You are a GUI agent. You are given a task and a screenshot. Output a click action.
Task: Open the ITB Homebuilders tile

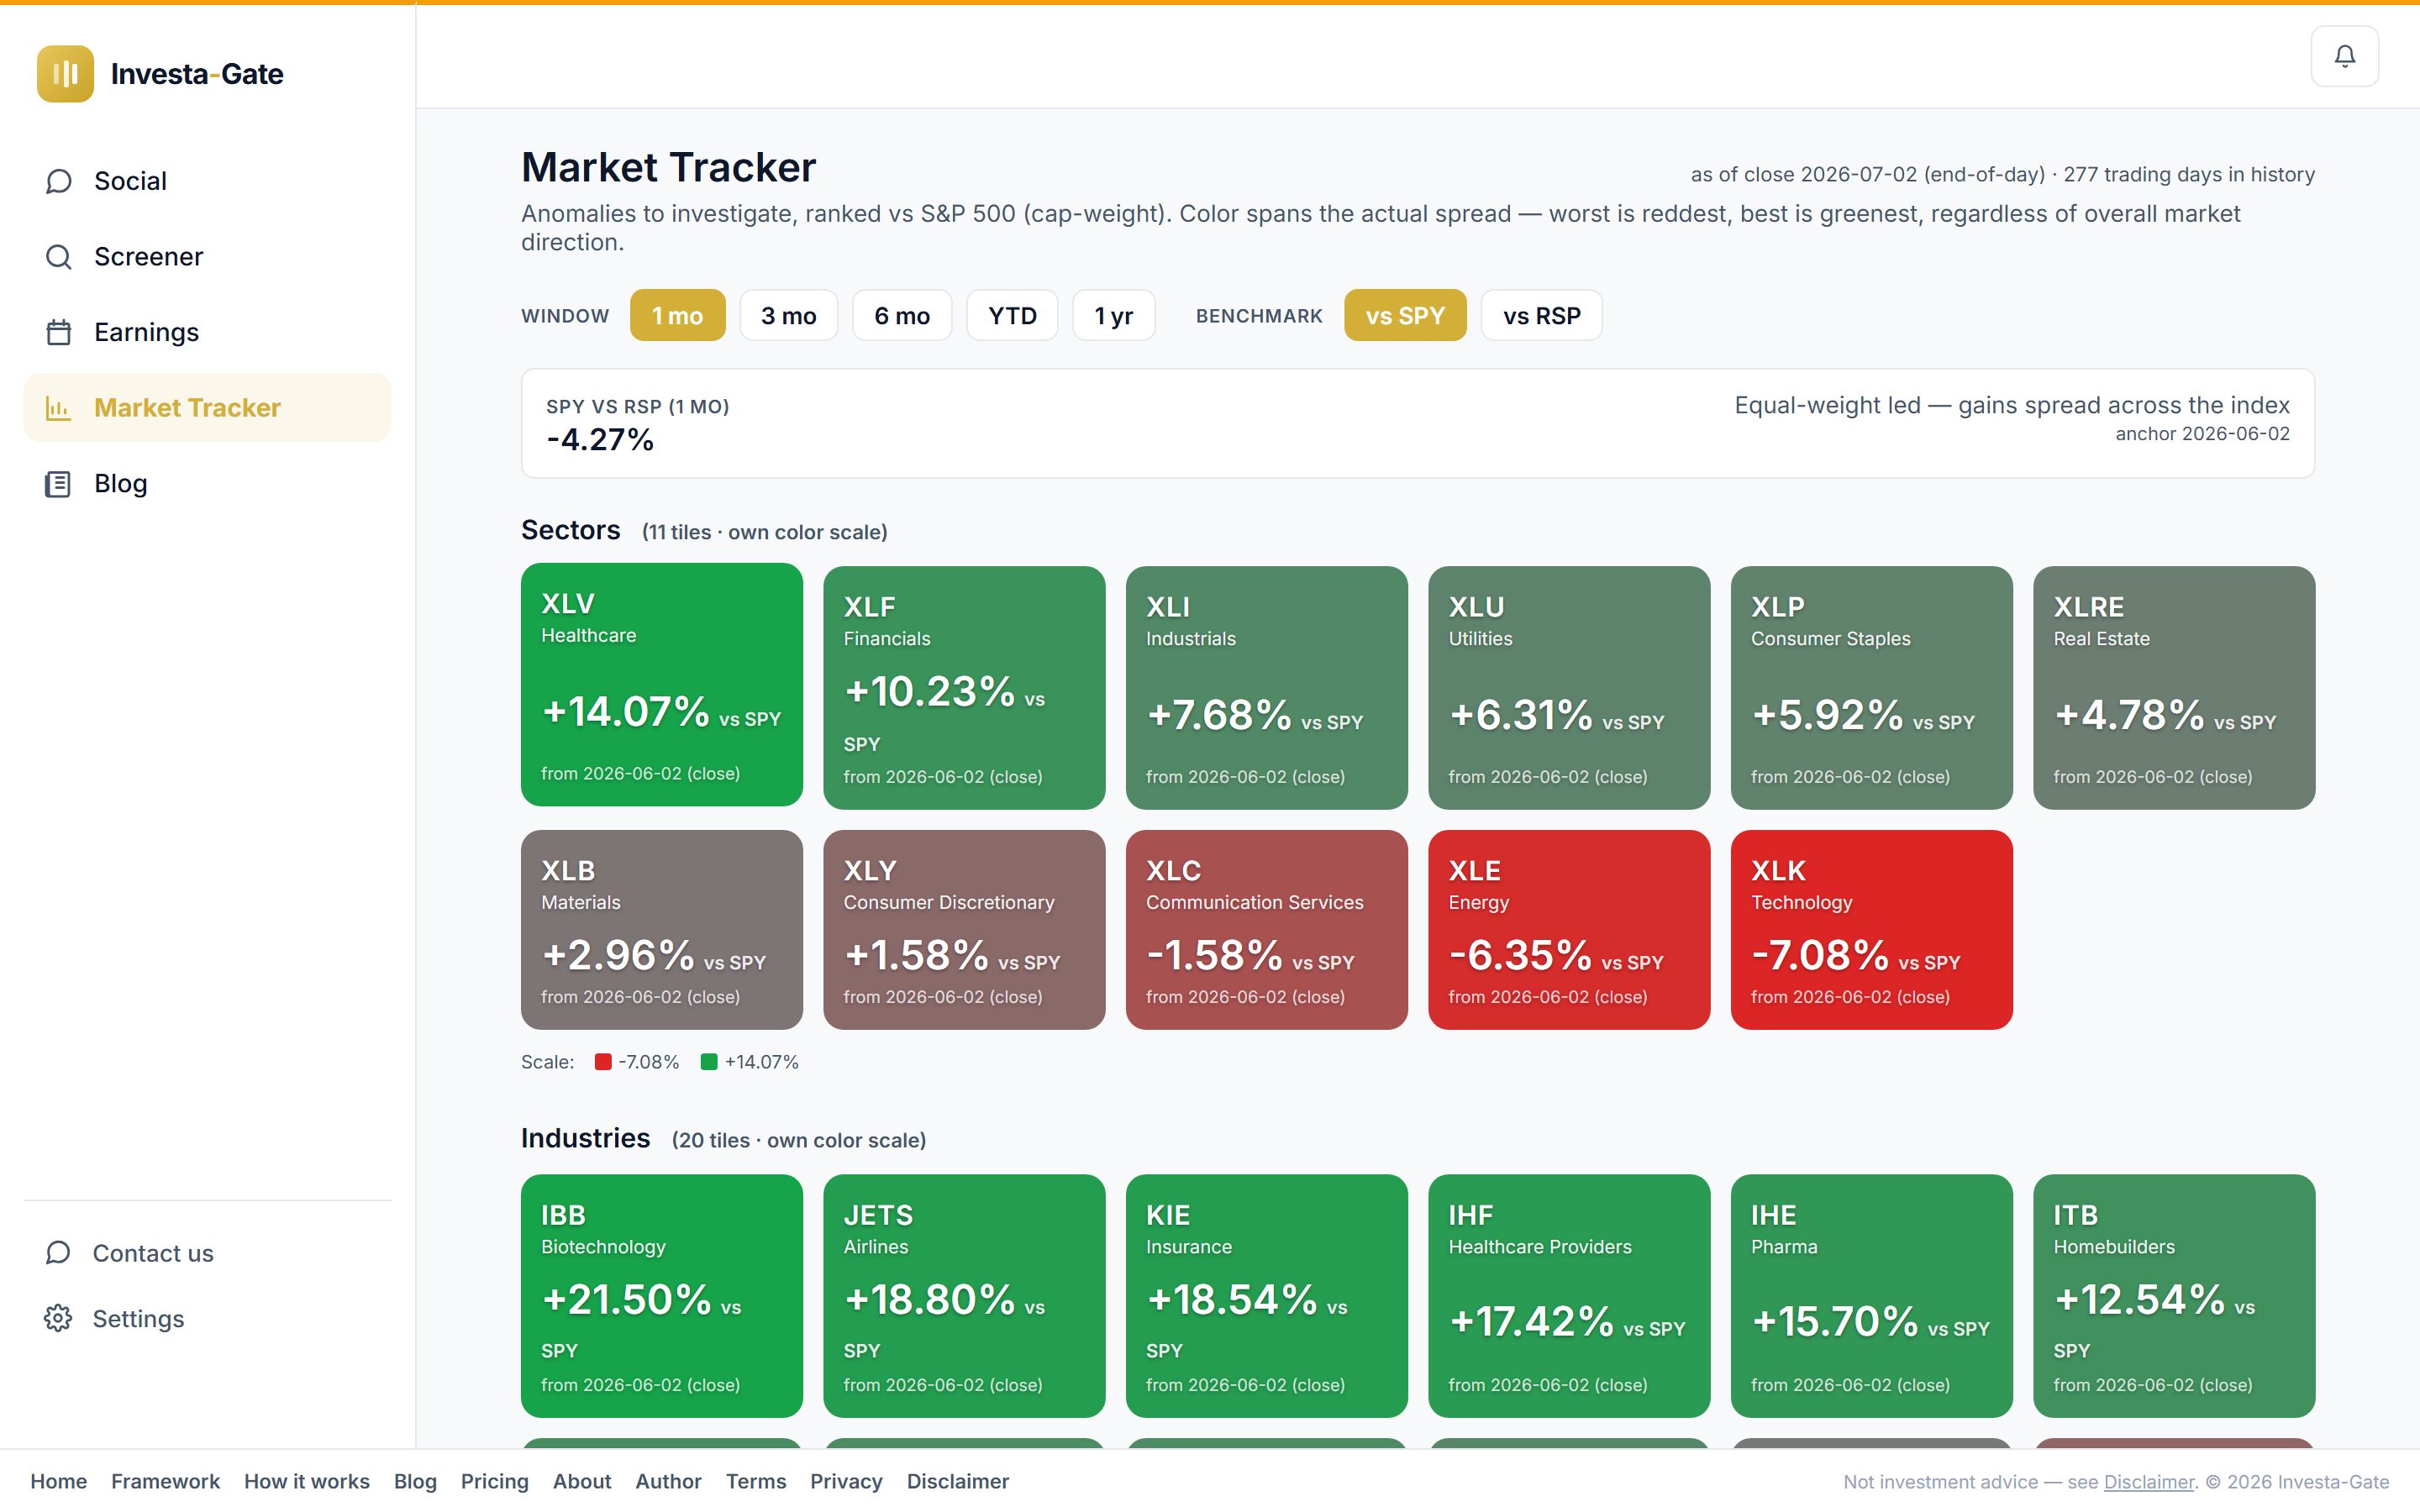click(2174, 1296)
